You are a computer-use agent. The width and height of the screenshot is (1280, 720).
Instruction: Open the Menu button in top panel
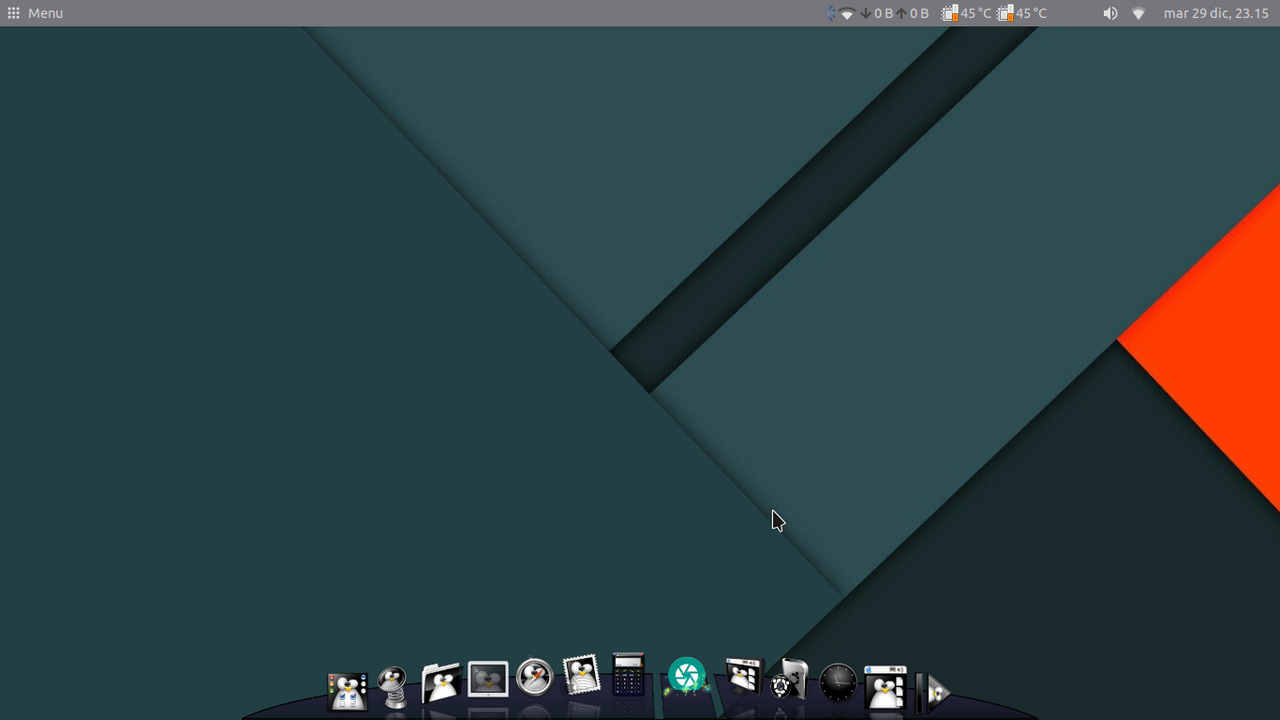pos(35,13)
